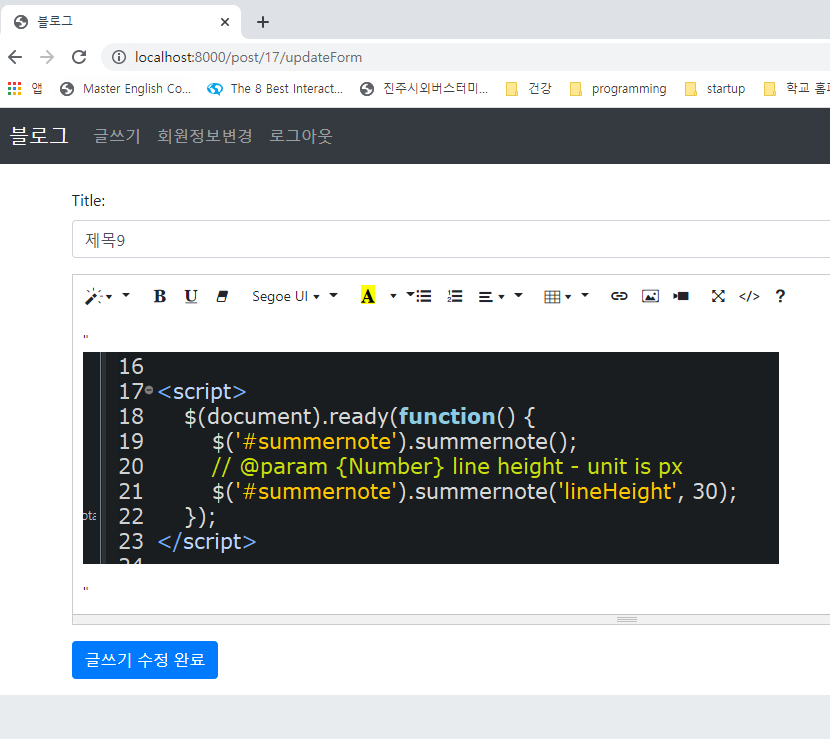Viewport: 830px width, 739px height.
Task: Click the eraser remove font style icon
Action: 222,296
